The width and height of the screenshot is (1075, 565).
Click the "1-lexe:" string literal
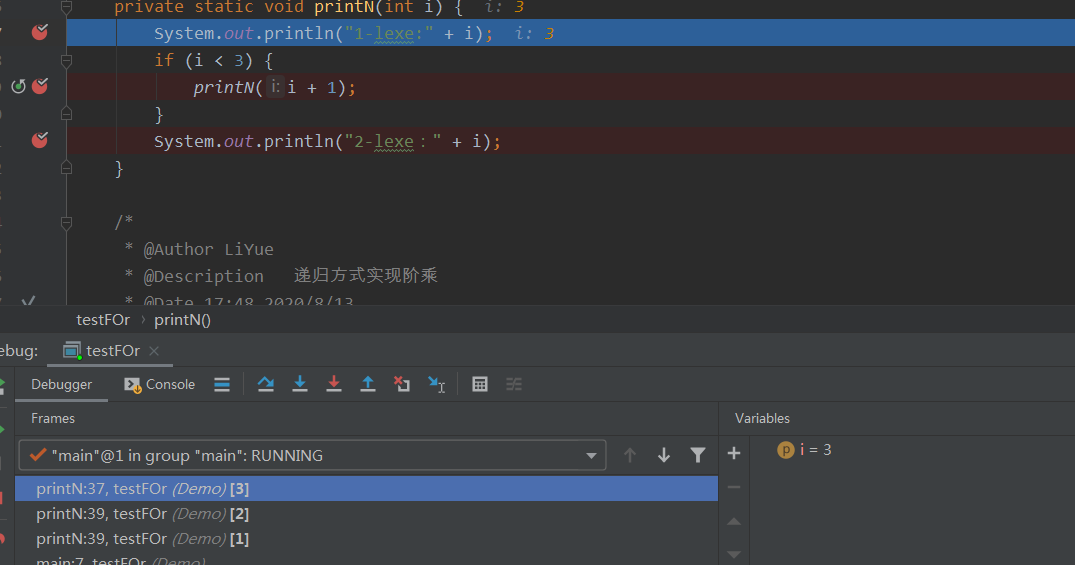pyautogui.click(x=389, y=34)
